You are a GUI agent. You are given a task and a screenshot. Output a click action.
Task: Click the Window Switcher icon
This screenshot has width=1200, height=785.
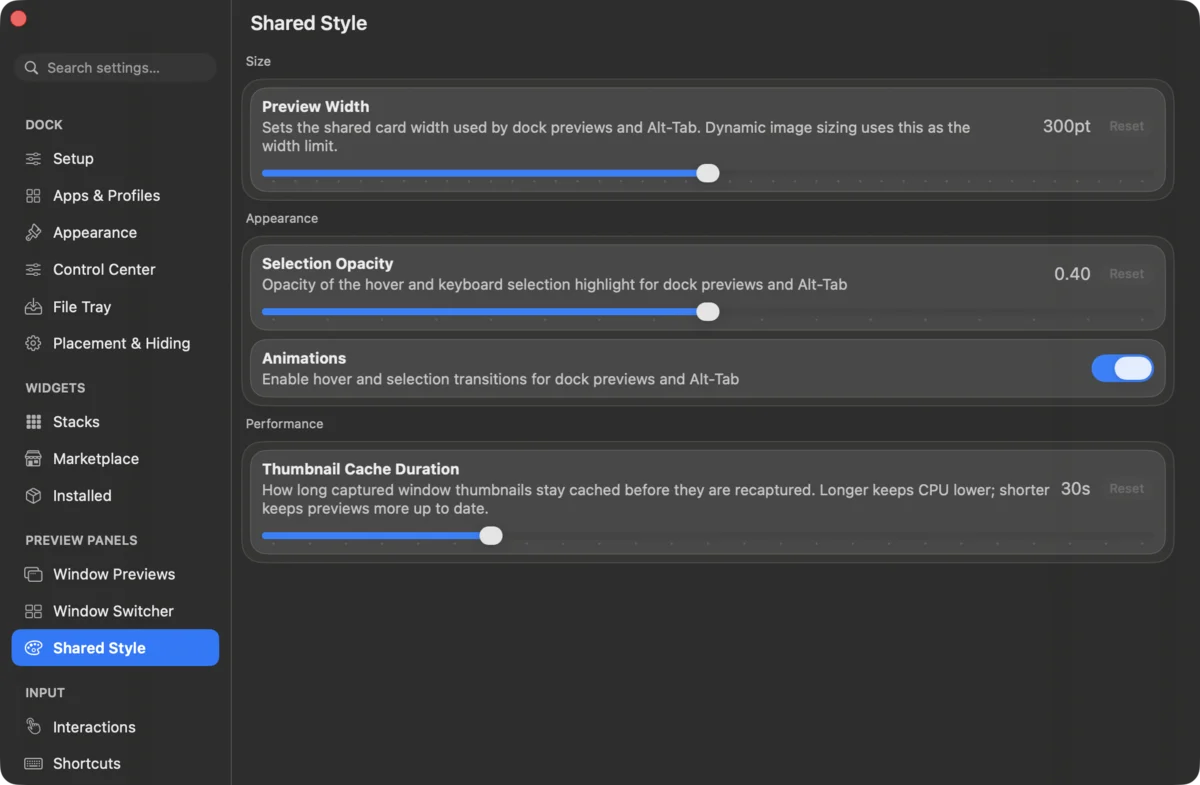[33, 611]
